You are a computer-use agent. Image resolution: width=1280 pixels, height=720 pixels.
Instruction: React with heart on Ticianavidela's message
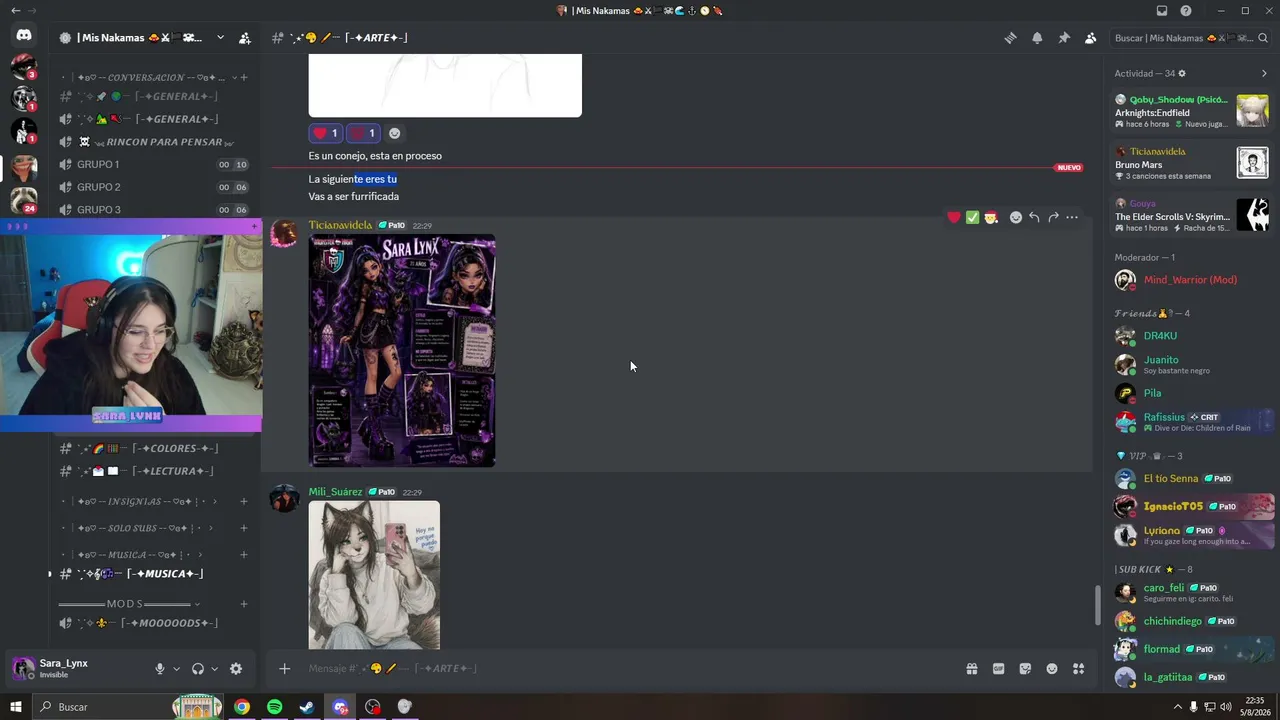pos(954,217)
